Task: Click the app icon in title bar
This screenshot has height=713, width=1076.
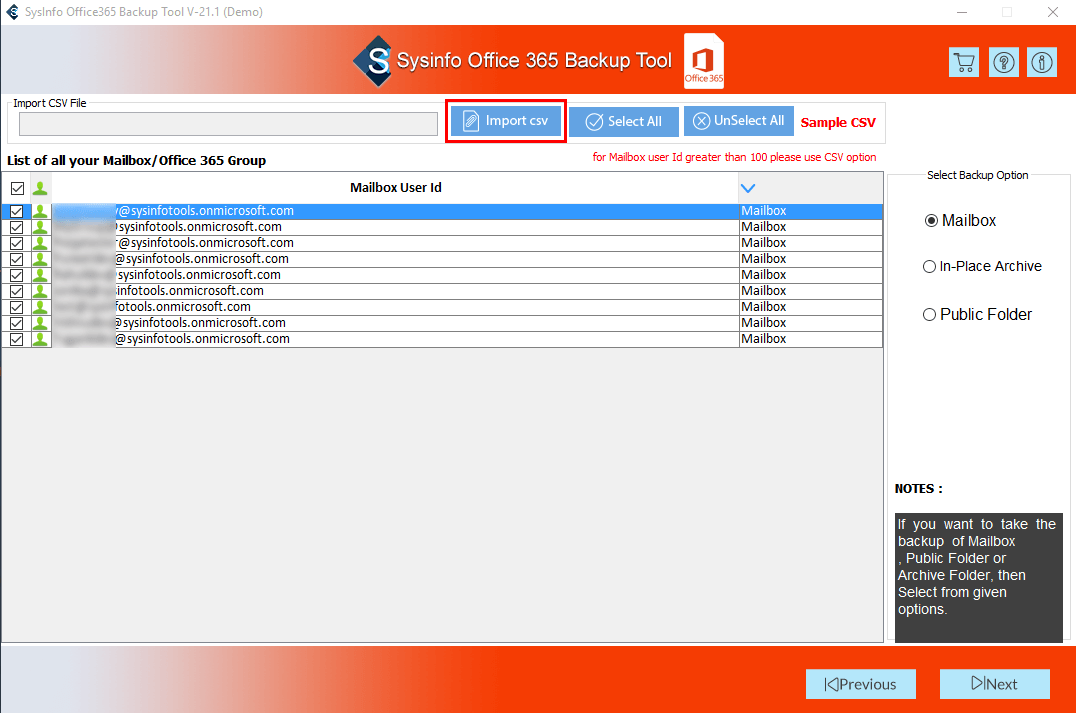Action: tap(12, 12)
